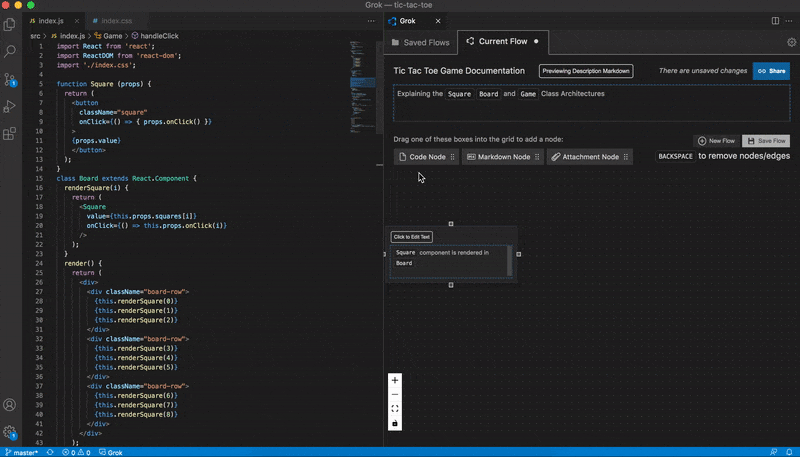The height and width of the screenshot is (457, 800).
Task: Click the scrollbar inside the markdown node
Action: (509, 261)
